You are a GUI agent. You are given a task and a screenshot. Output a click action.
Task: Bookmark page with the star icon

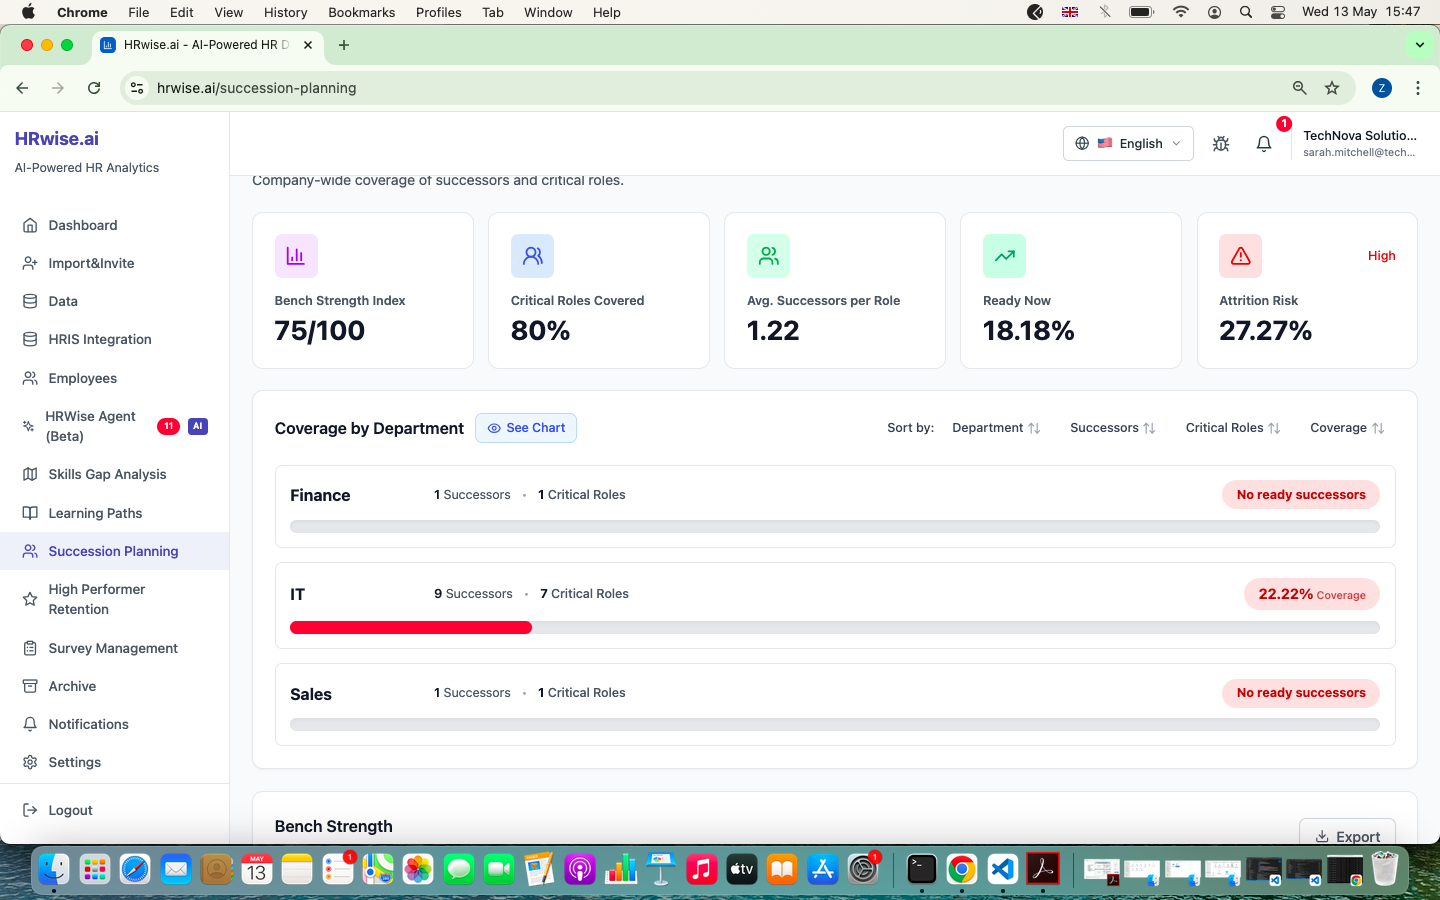tap(1332, 88)
